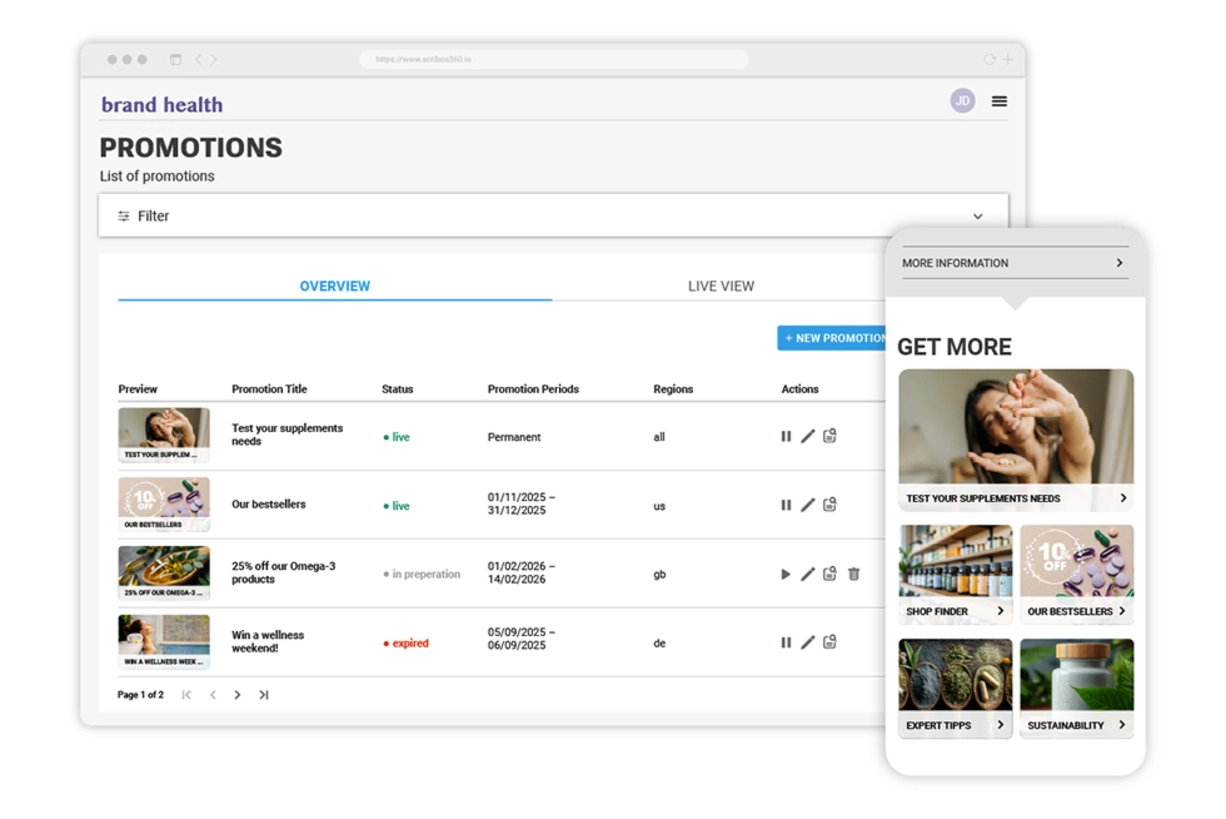Click the pencil icon for Omega-3 promotion
This screenshot has width=1226, height=819.
(x=808, y=574)
